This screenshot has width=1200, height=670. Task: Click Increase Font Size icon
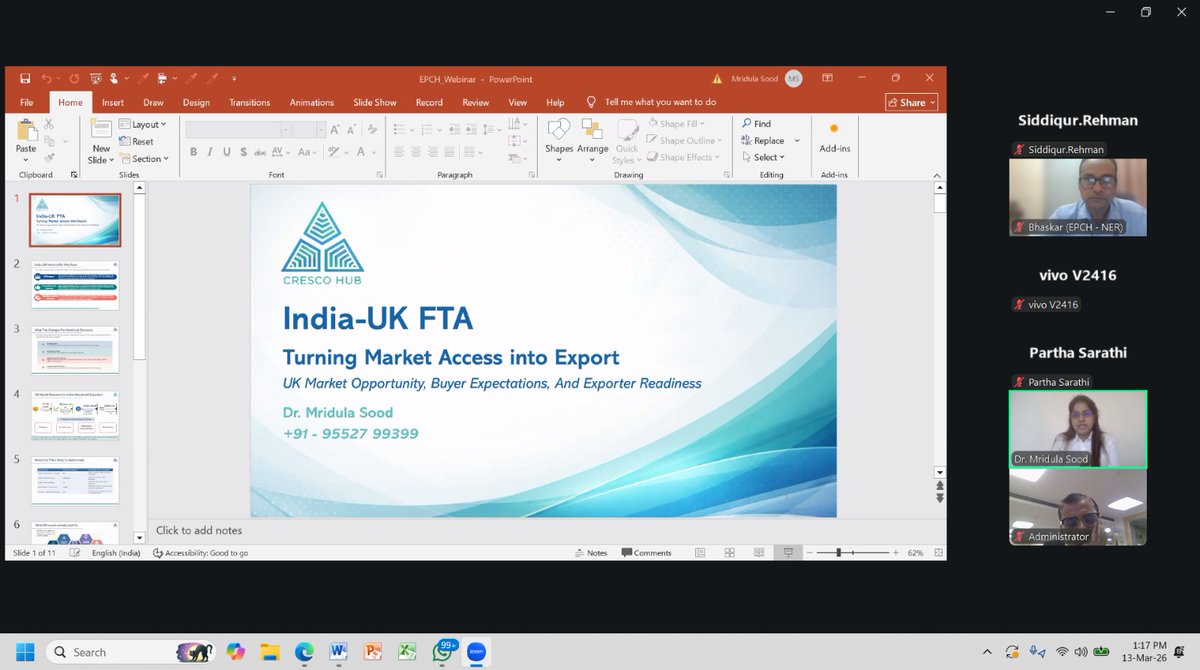tap(334, 129)
